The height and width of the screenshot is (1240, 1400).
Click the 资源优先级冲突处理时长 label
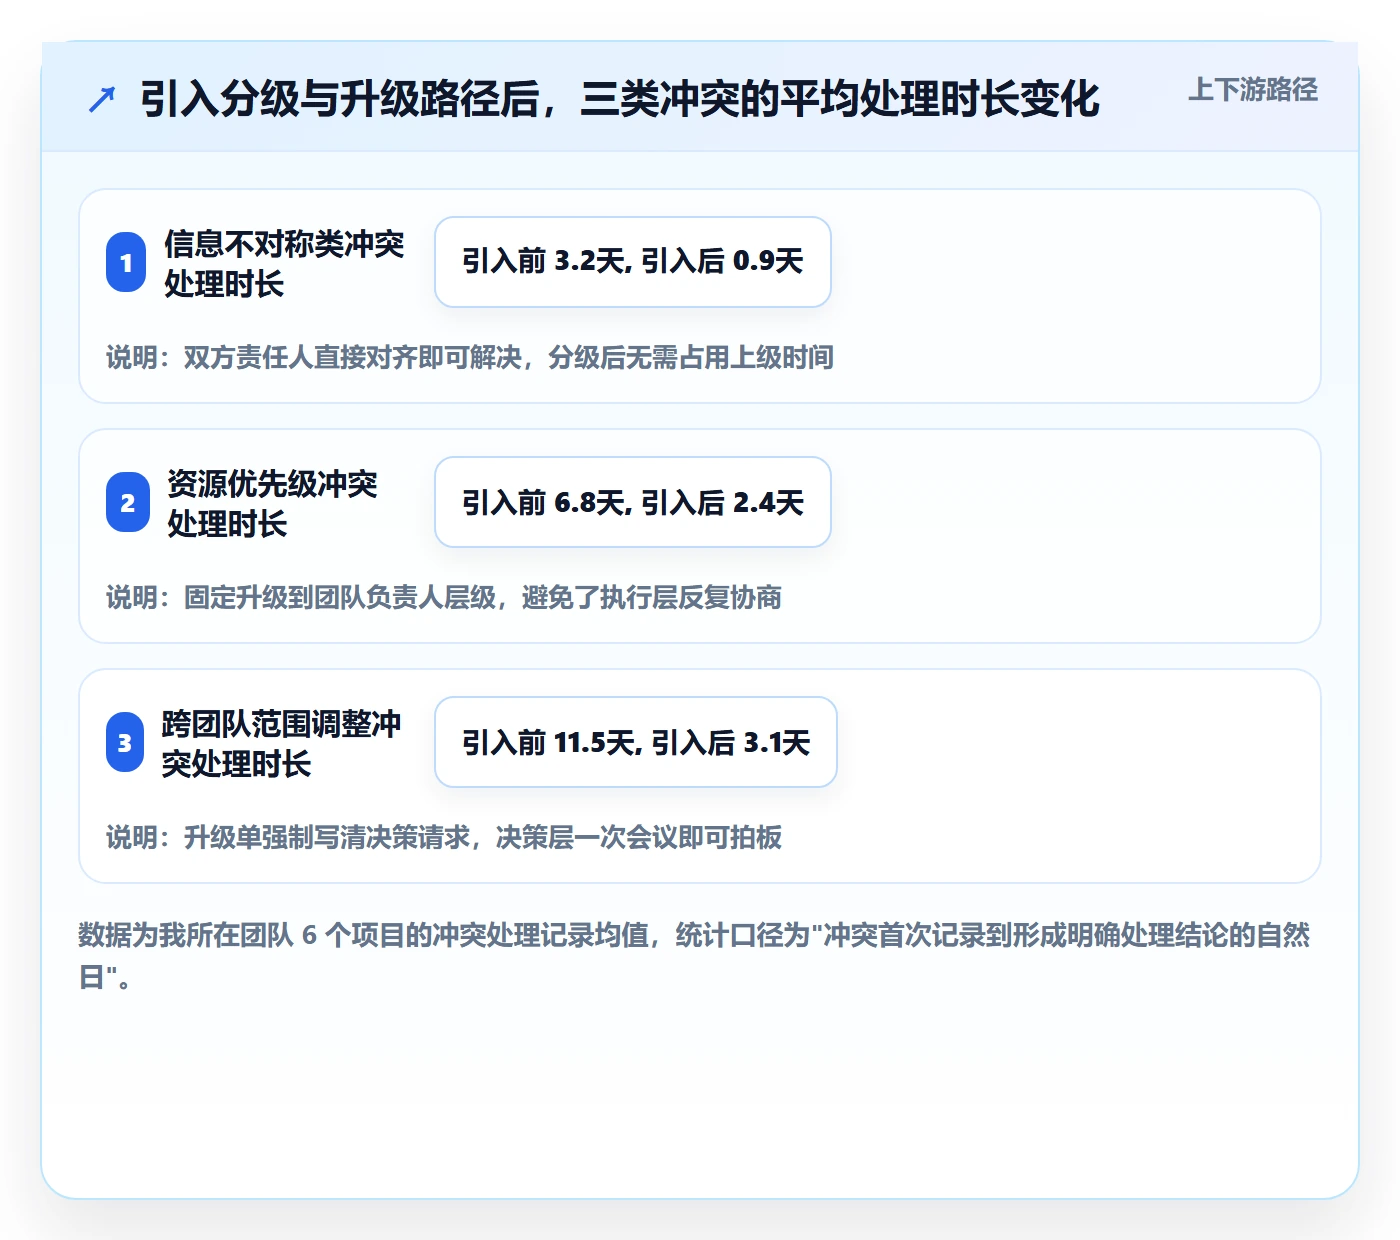[x=272, y=503]
